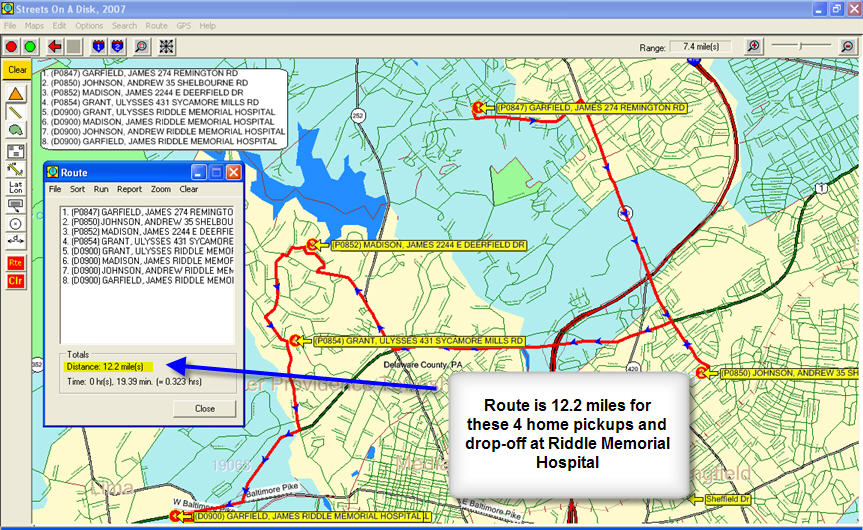This screenshot has width=863, height=530.
Task: Select the label pointer tool icon
Action: pos(15,205)
